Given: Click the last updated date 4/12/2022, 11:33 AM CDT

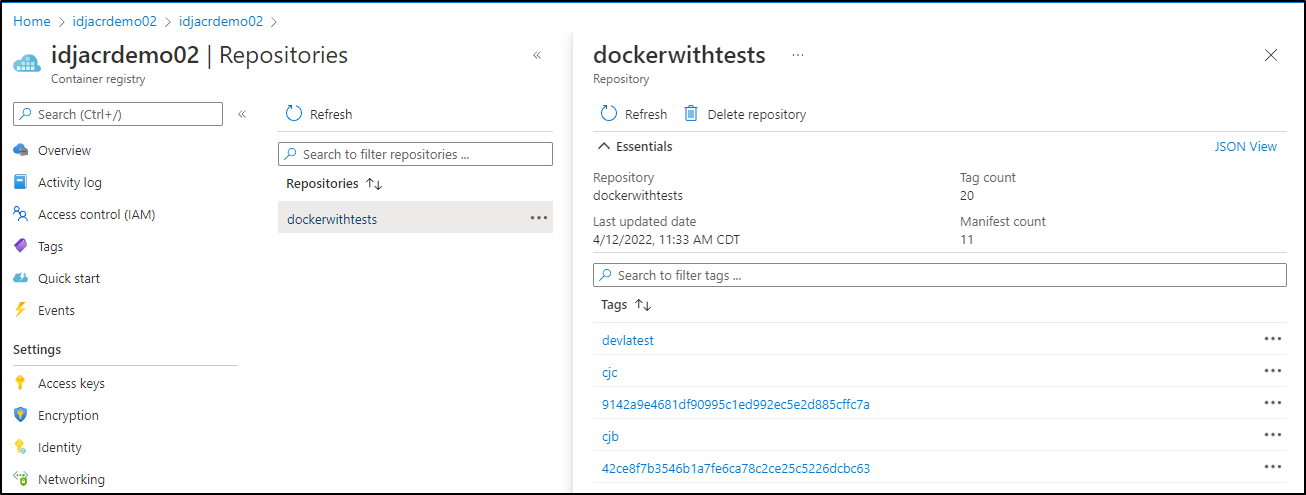Looking at the screenshot, I should (666, 240).
